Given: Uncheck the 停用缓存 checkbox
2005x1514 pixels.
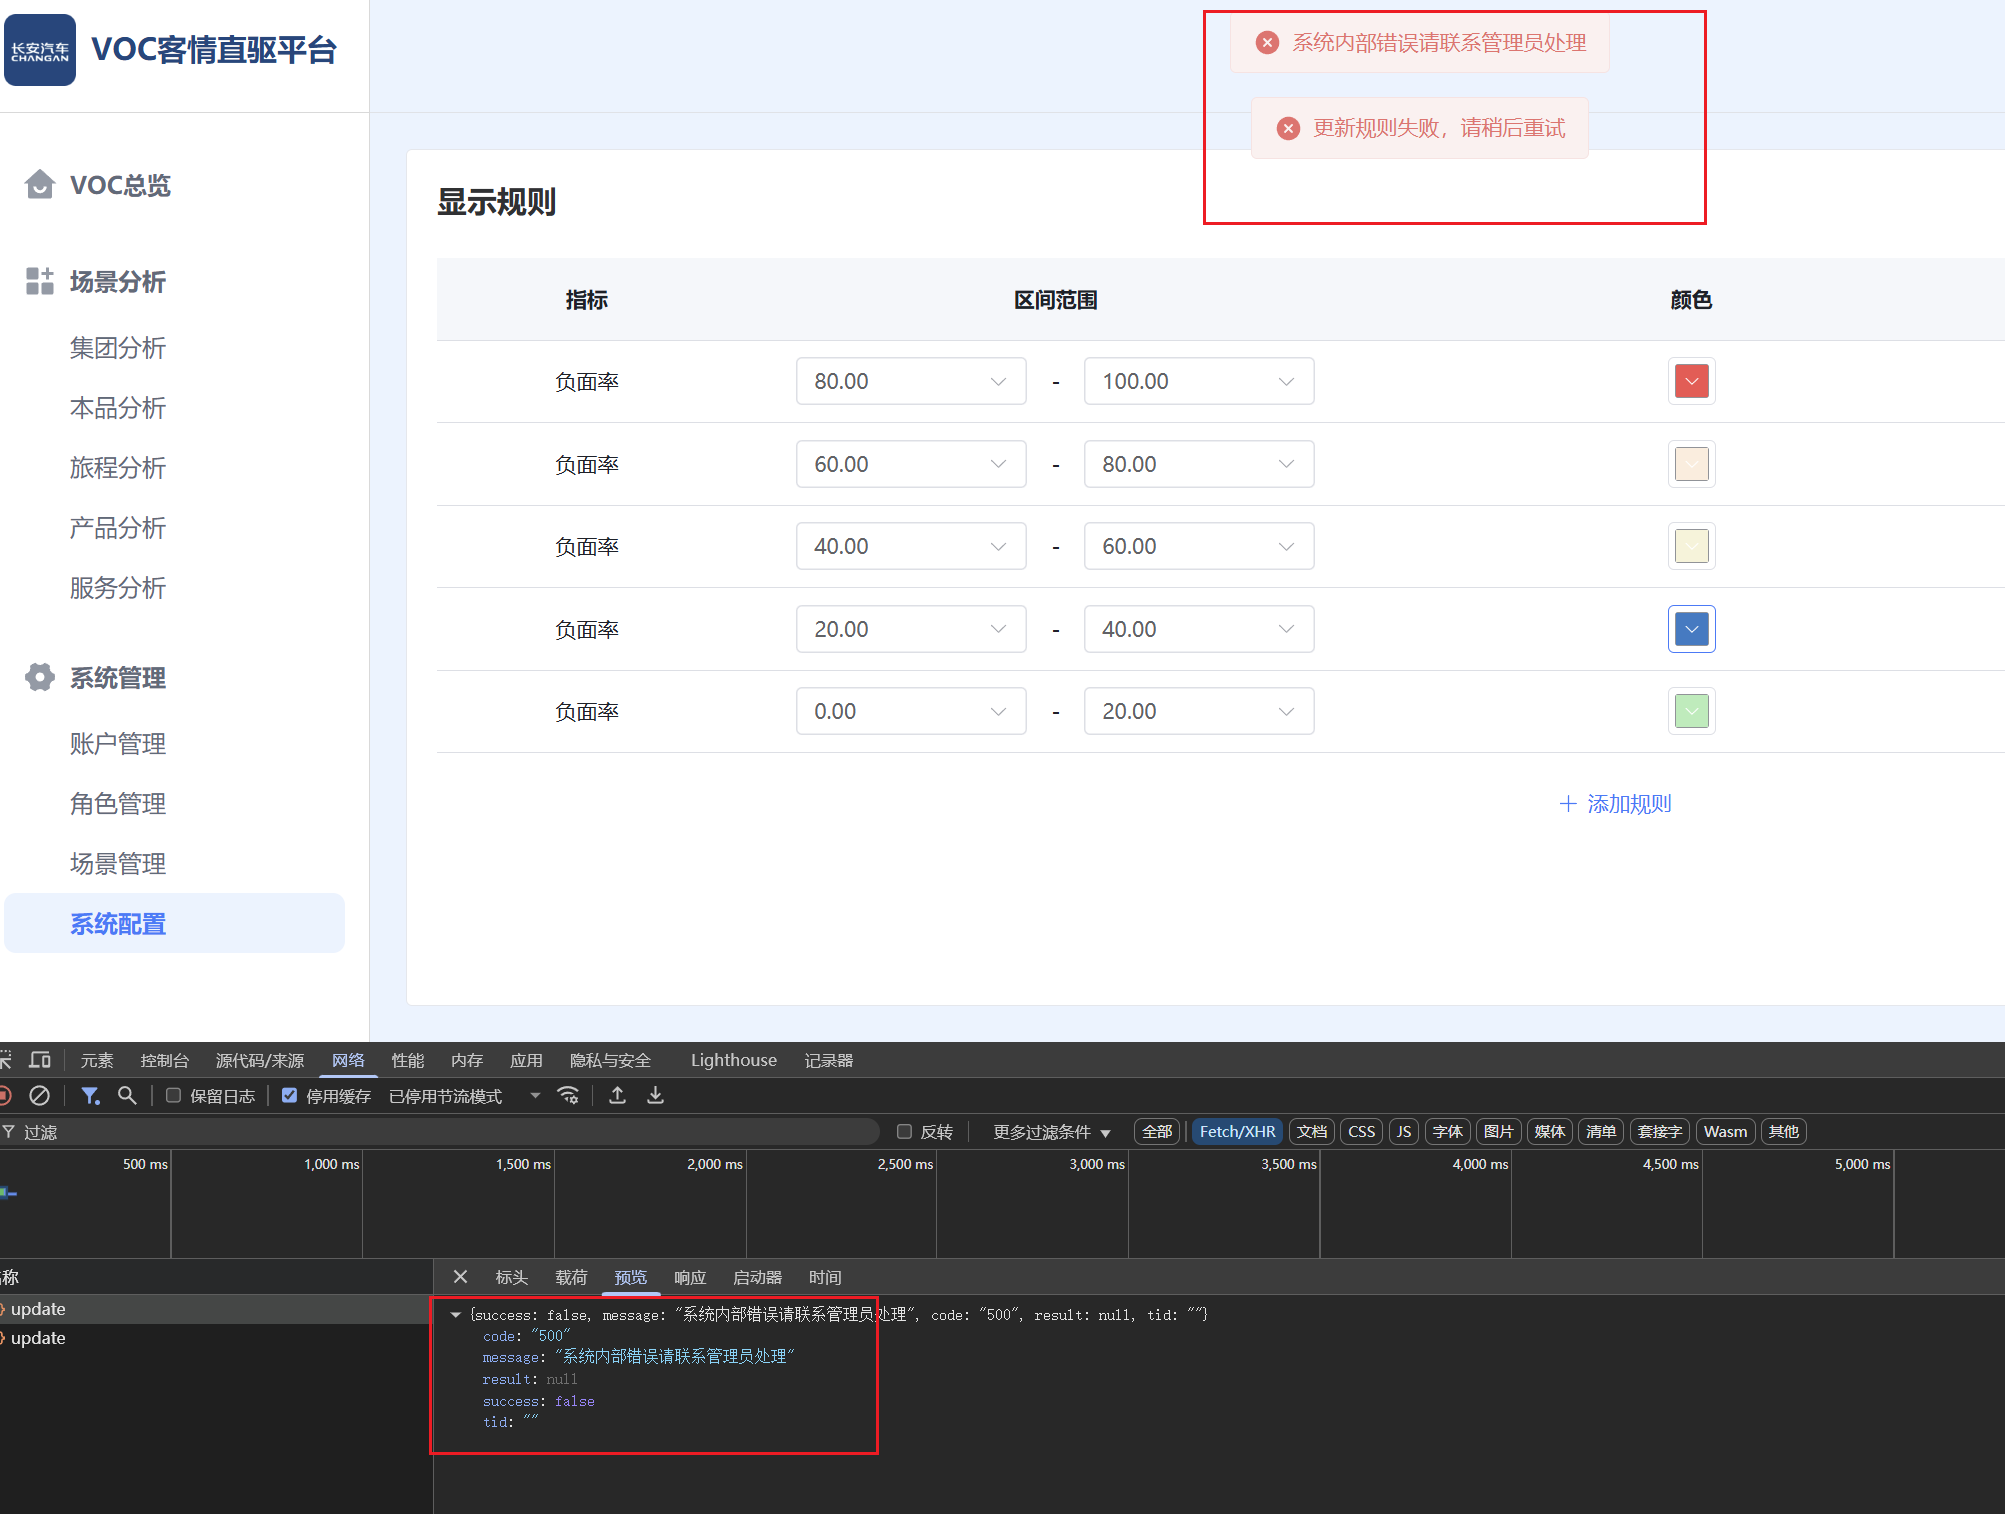Looking at the screenshot, I should 289,1096.
